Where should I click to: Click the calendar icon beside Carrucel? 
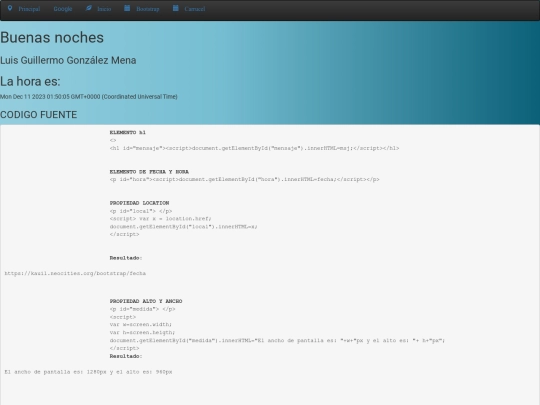point(176,8)
